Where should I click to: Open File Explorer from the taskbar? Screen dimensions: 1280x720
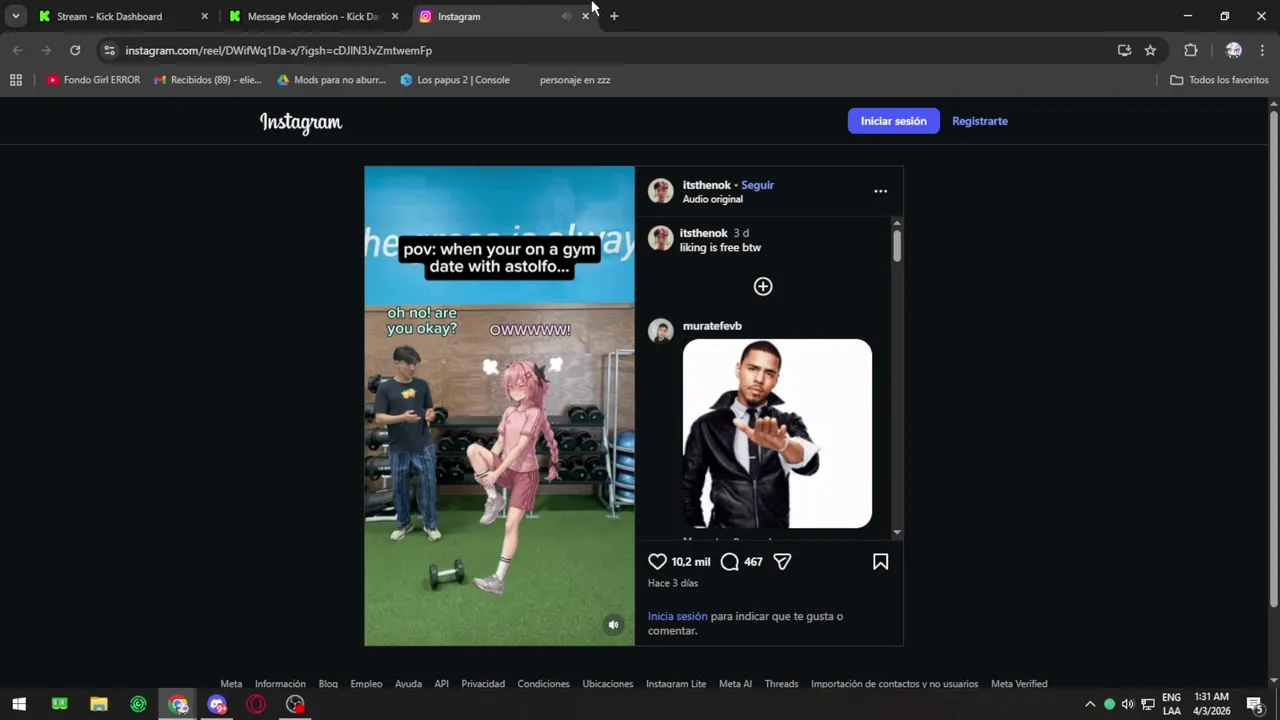98,705
